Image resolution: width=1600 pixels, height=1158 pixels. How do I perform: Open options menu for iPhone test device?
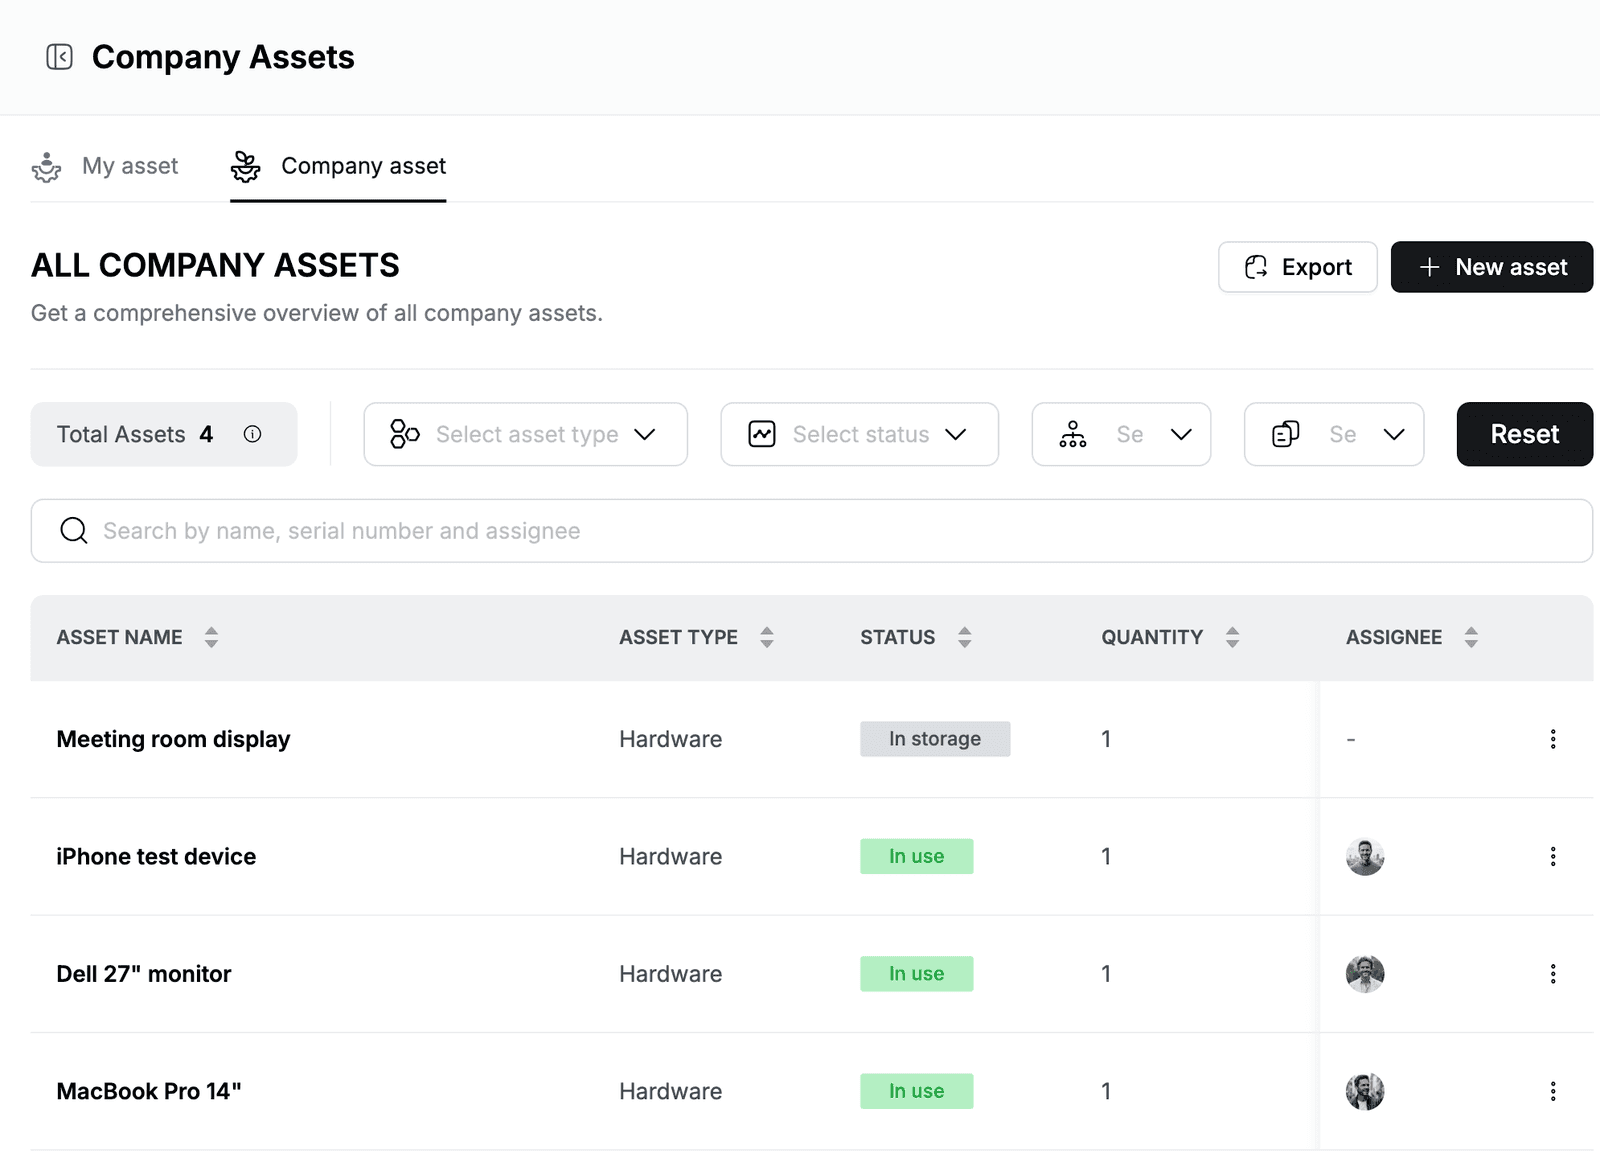(1553, 856)
